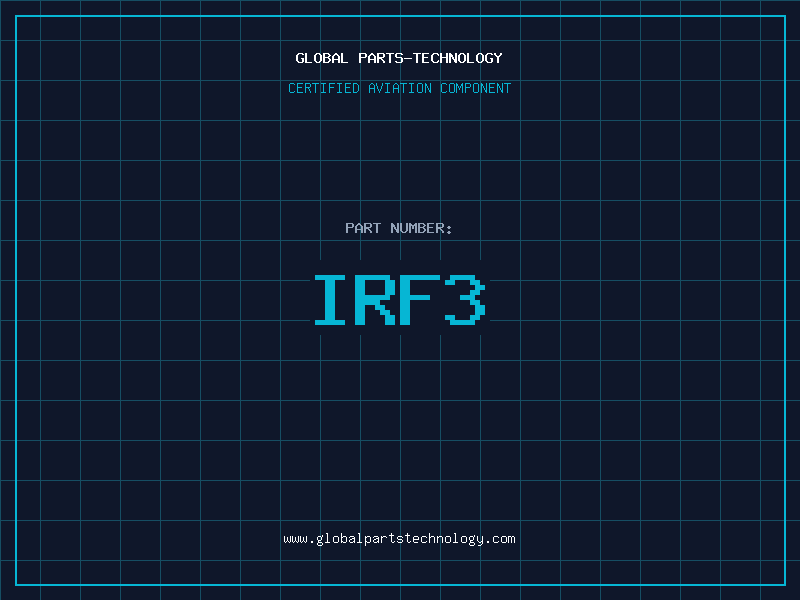Click the www.globalpartstechnology.com website link
The image size is (800, 600).
pyautogui.click(x=399, y=539)
